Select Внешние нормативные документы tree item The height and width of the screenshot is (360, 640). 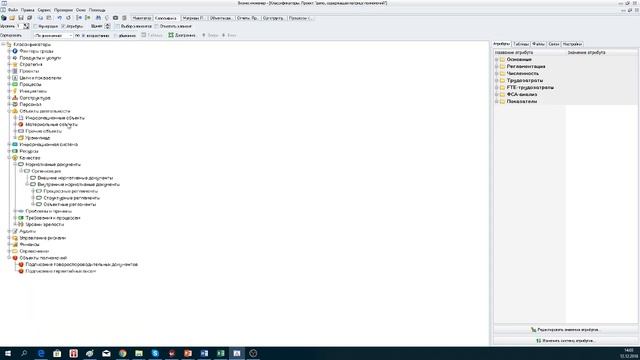(x=75, y=178)
